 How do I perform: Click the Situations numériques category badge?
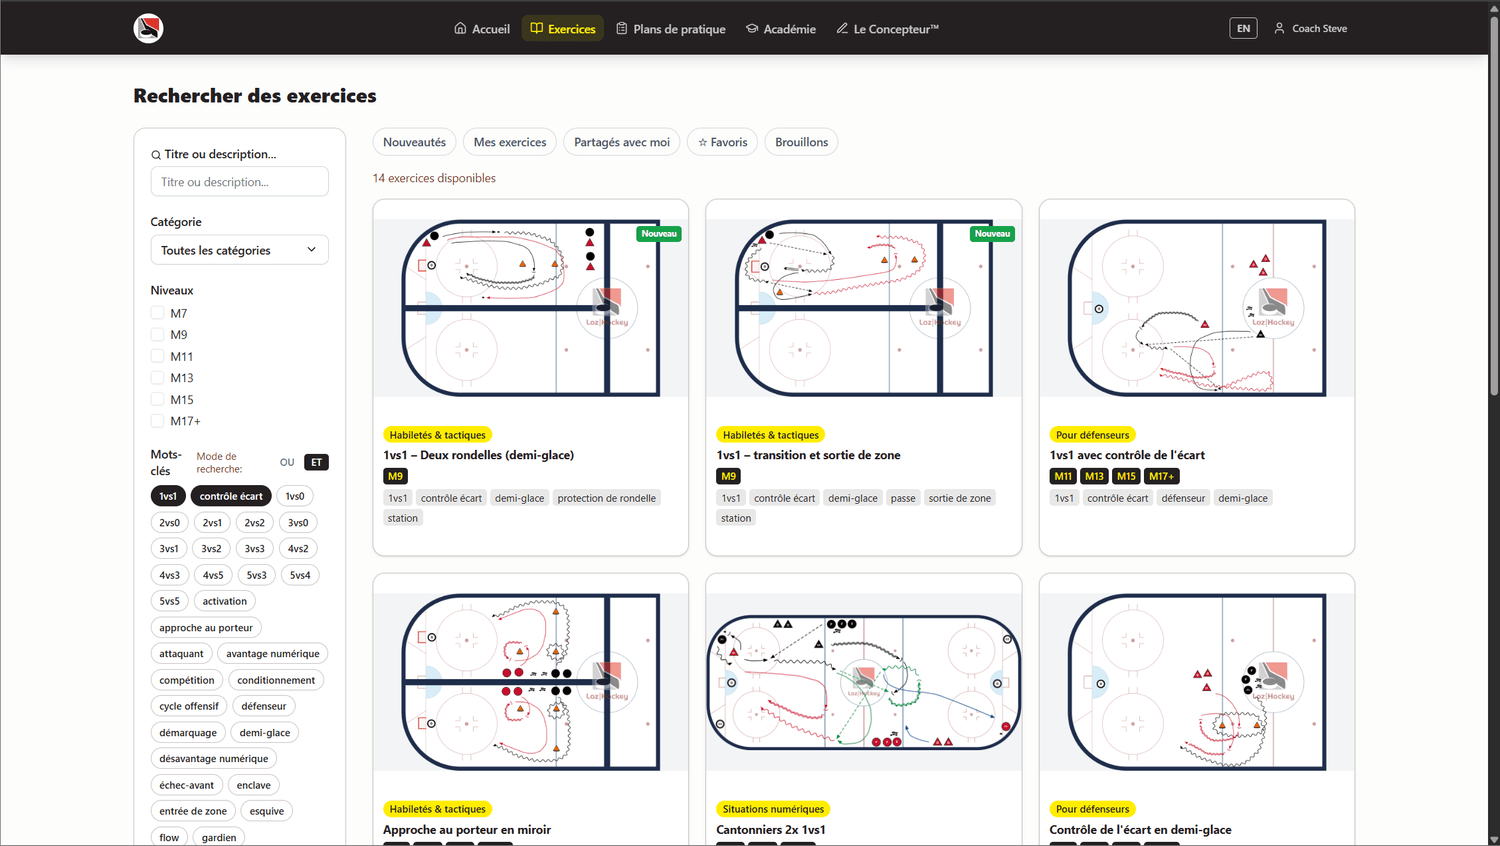coord(773,809)
